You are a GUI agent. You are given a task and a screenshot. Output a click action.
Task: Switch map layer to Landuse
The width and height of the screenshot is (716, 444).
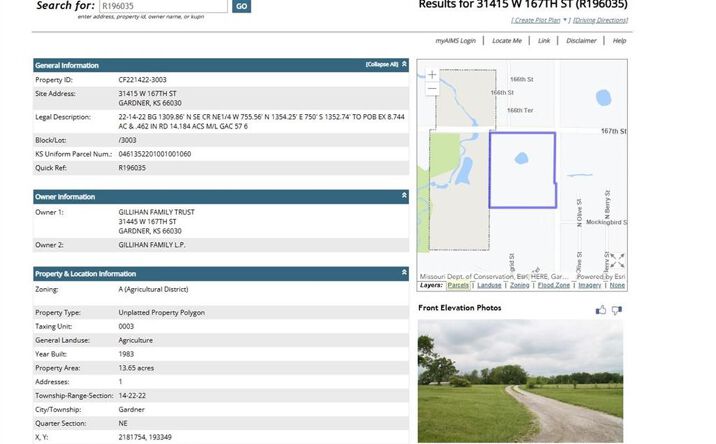click(x=489, y=285)
